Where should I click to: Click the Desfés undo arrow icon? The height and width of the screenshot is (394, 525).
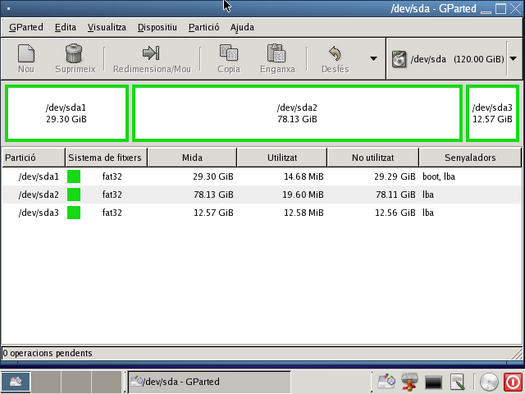pos(335,53)
